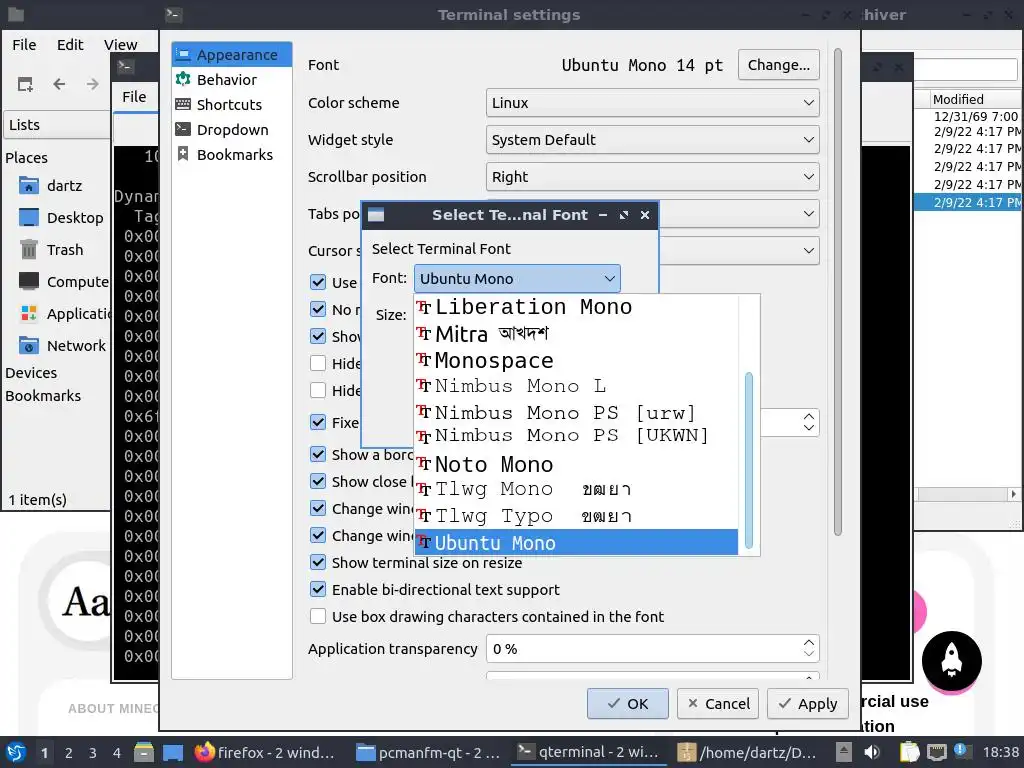Open the Behavior settings category
Screen dimensions: 1024x768
coord(232,80)
